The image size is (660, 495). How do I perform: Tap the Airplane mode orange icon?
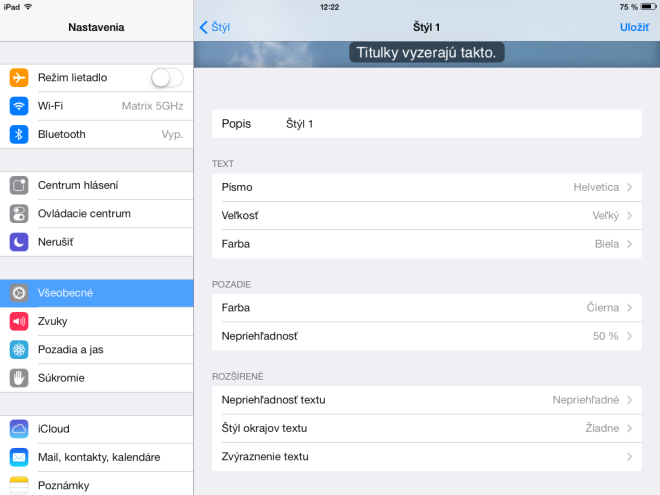19,77
